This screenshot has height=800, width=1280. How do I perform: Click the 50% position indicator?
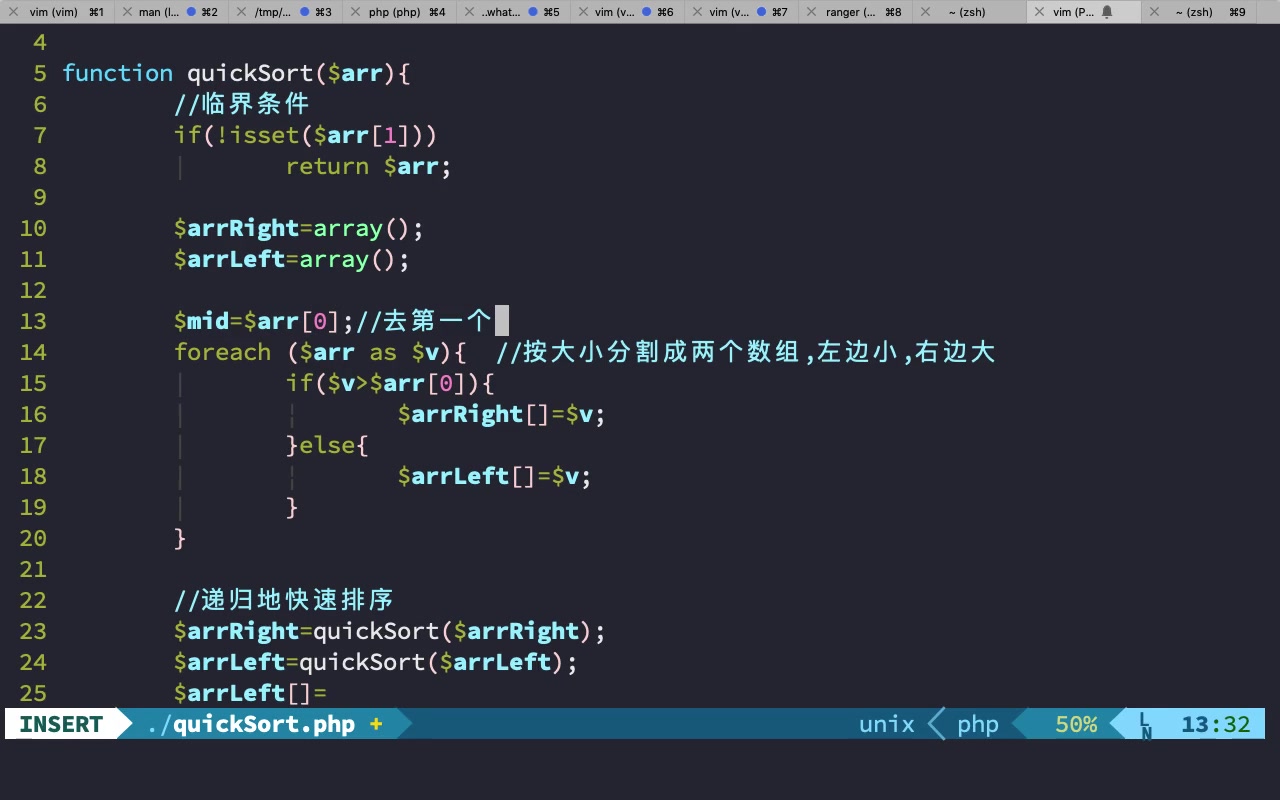[x=1076, y=724]
